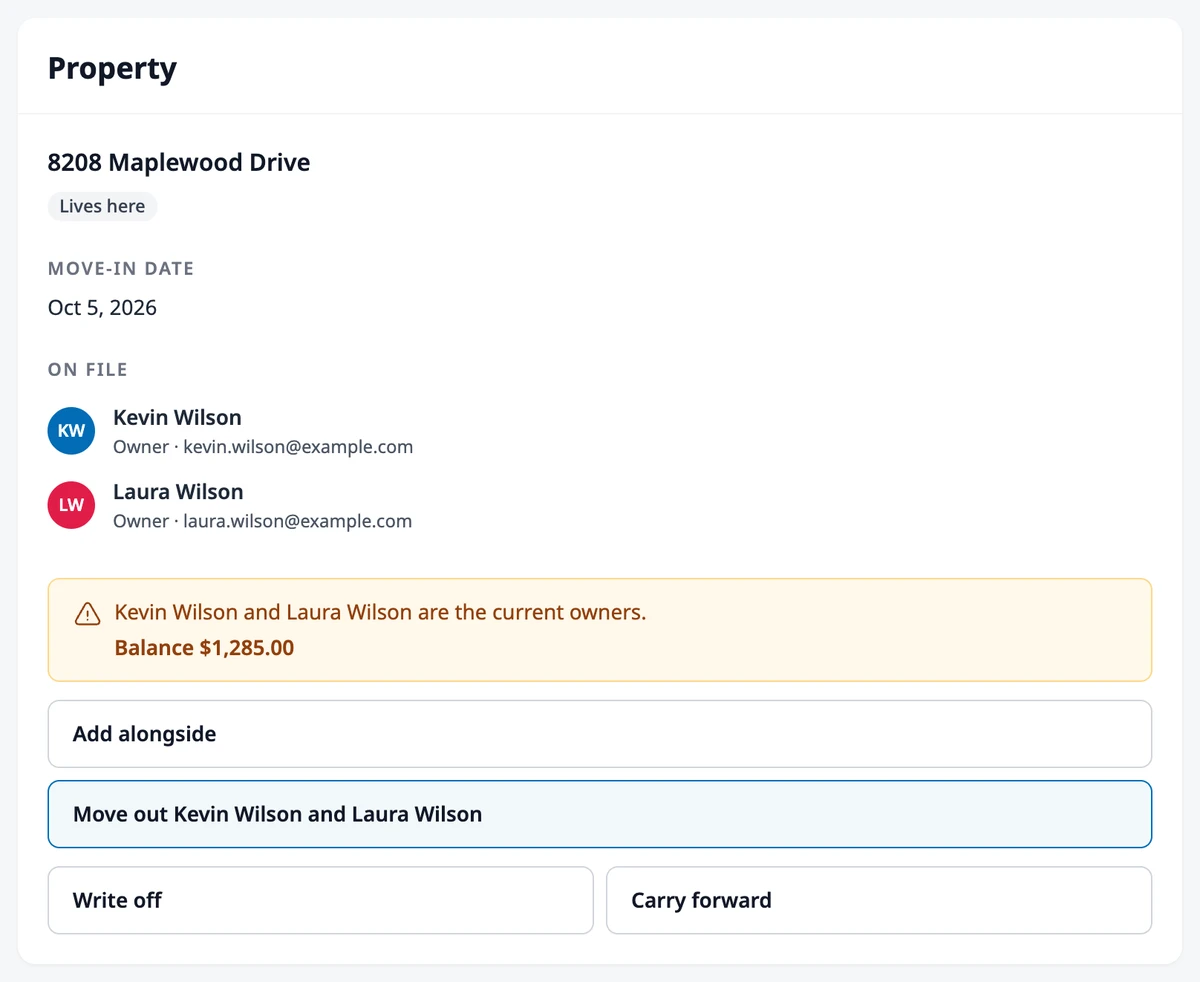Pick the Write off option
Image resolution: width=1200 pixels, height=982 pixels.
pyautogui.click(x=321, y=900)
